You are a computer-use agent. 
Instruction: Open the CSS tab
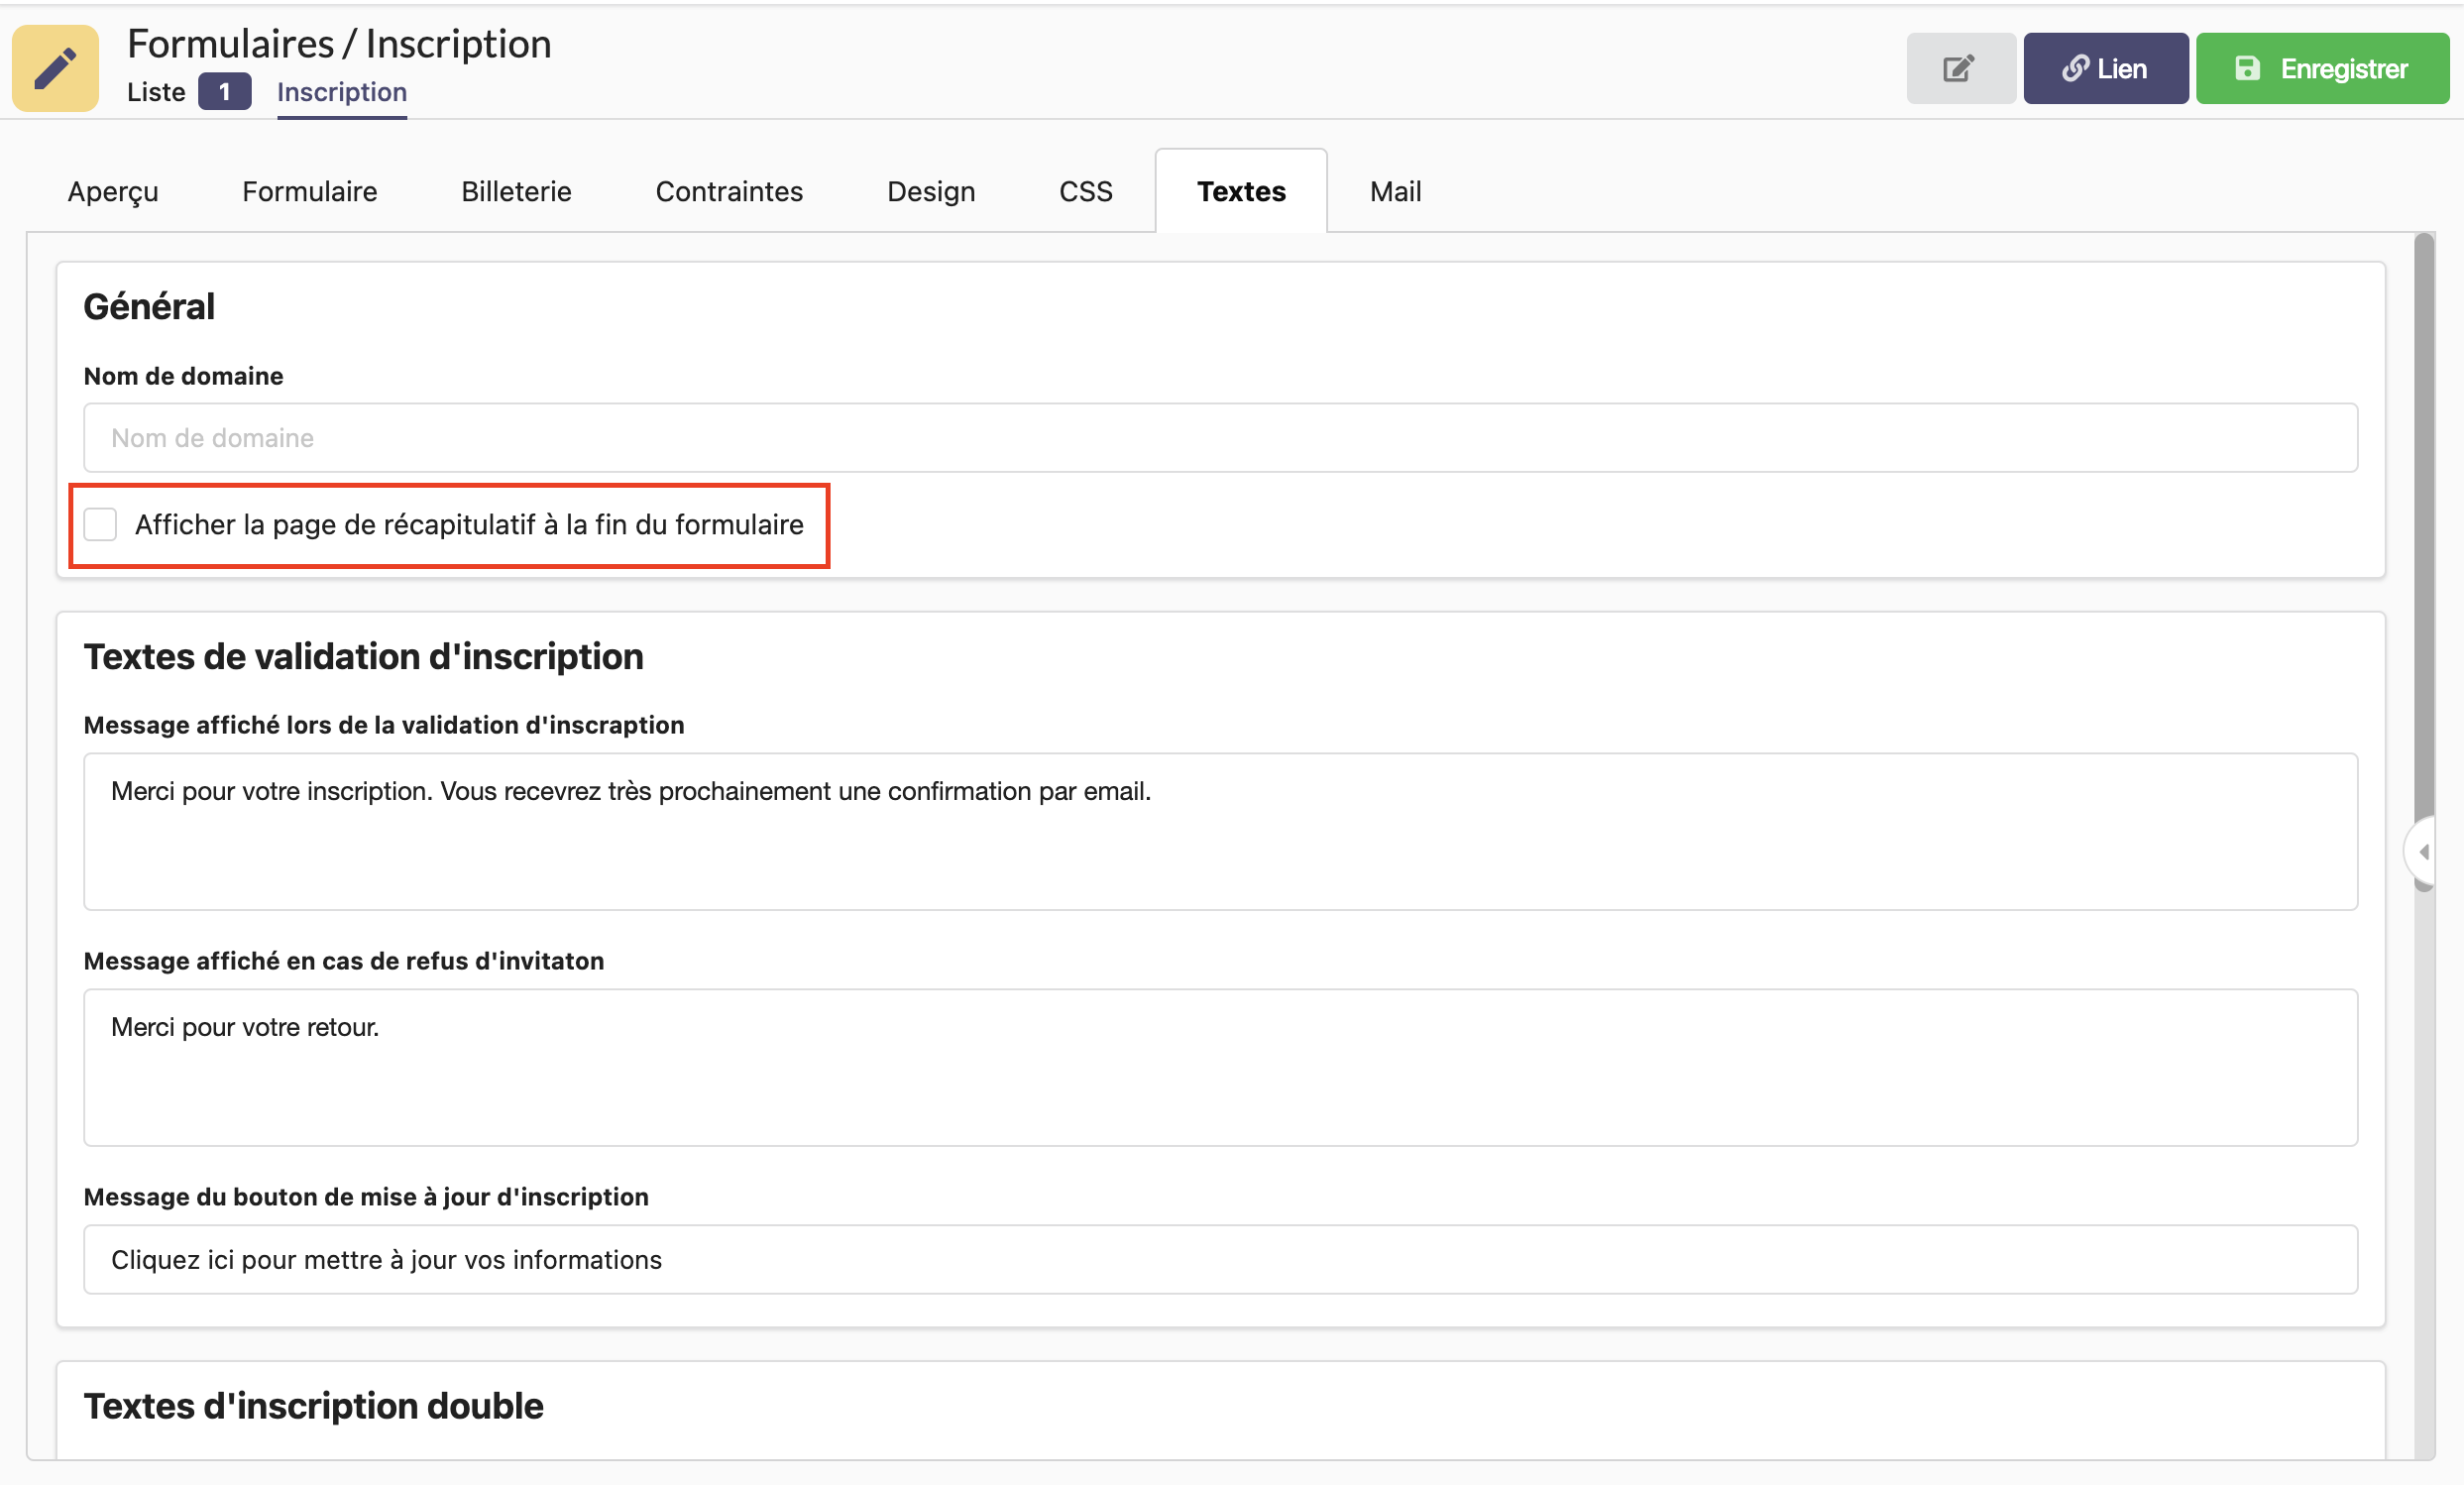[x=1085, y=191]
